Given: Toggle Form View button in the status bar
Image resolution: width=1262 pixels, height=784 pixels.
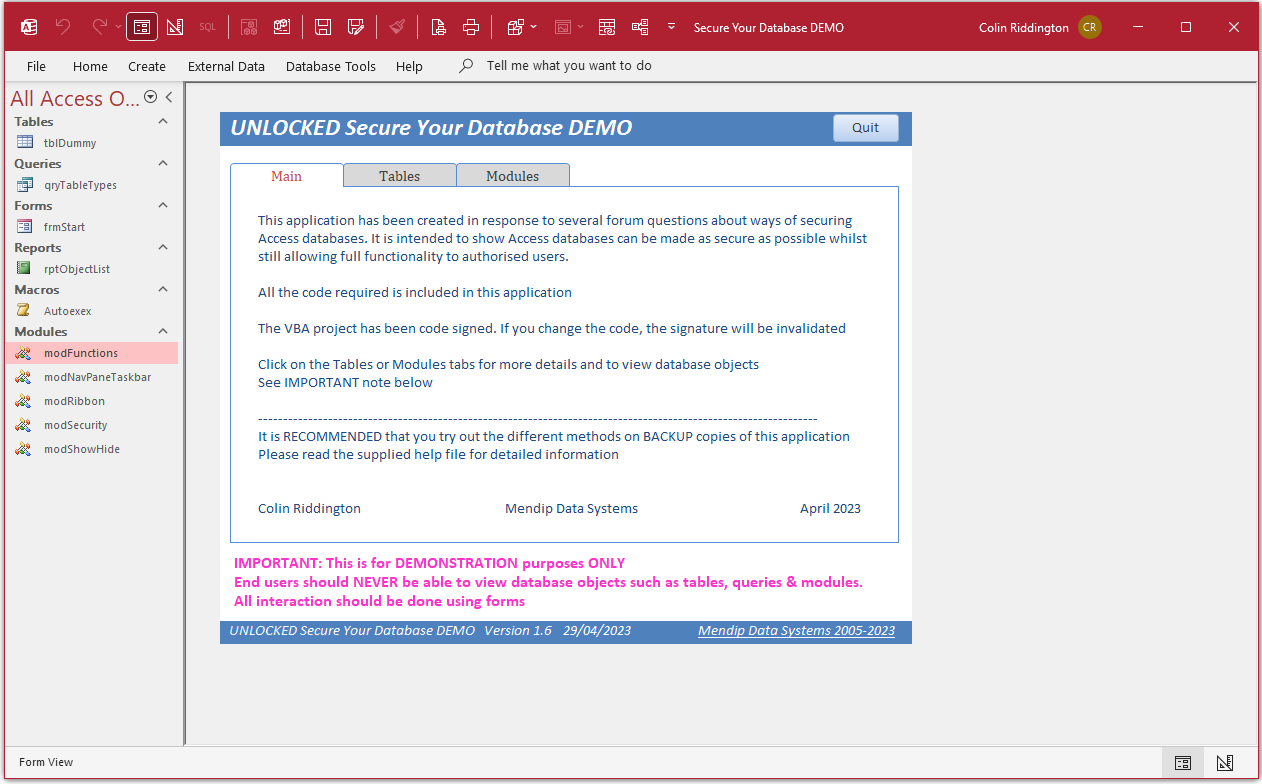Looking at the screenshot, I should pyautogui.click(x=1183, y=762).
